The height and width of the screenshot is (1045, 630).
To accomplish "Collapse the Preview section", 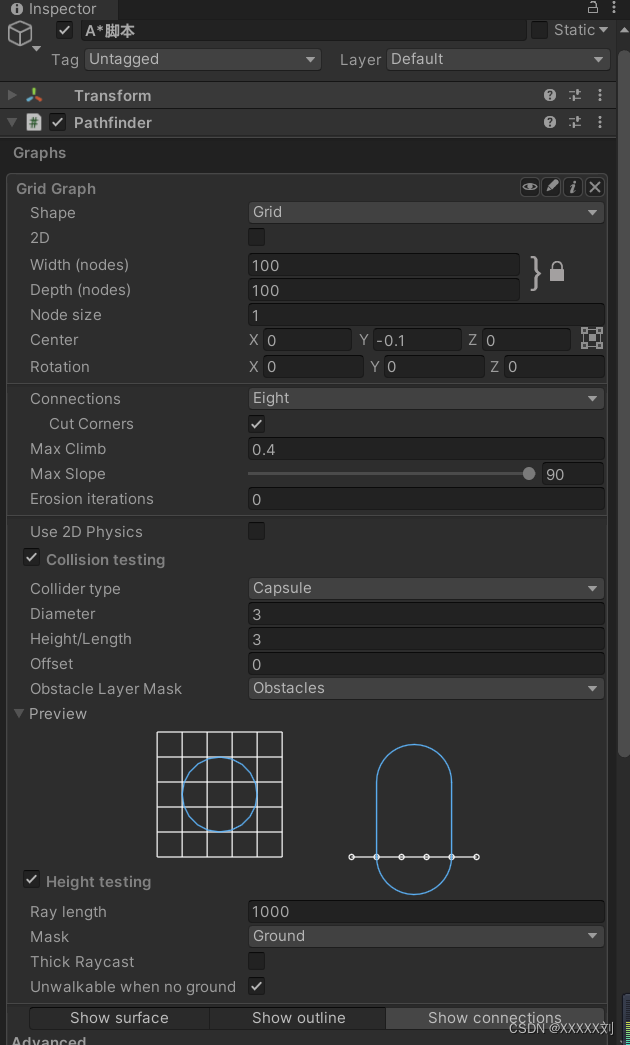I will 18,713.
